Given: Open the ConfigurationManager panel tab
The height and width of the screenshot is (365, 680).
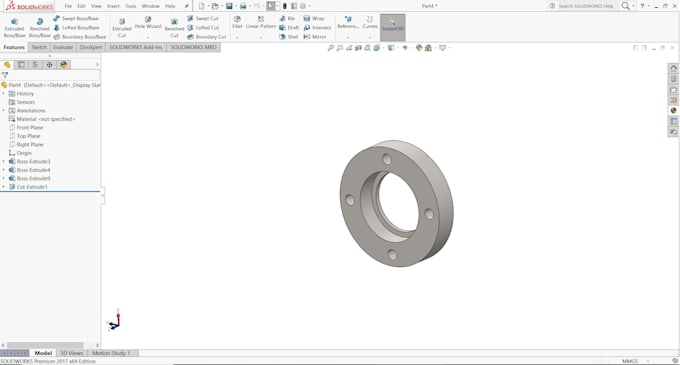Looking at the screenshot, I should pos(35,65).
